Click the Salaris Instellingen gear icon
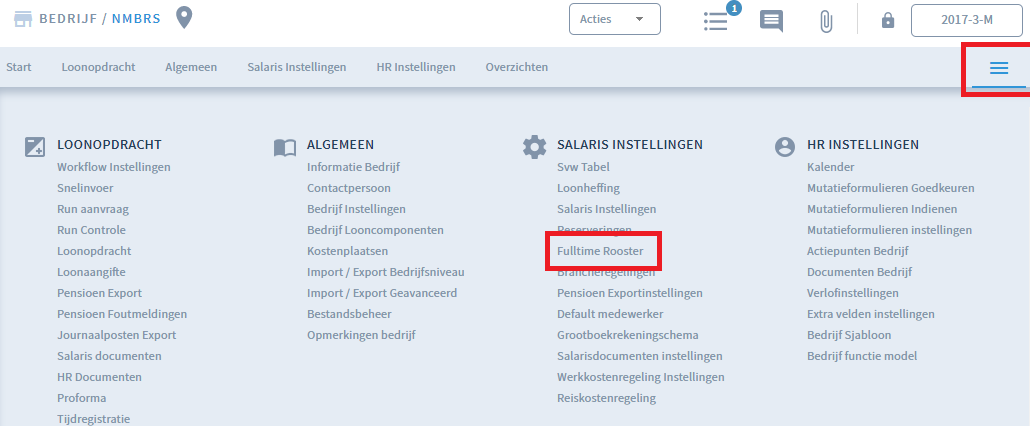Screen dimensions: 1030x426 (534, 146)
